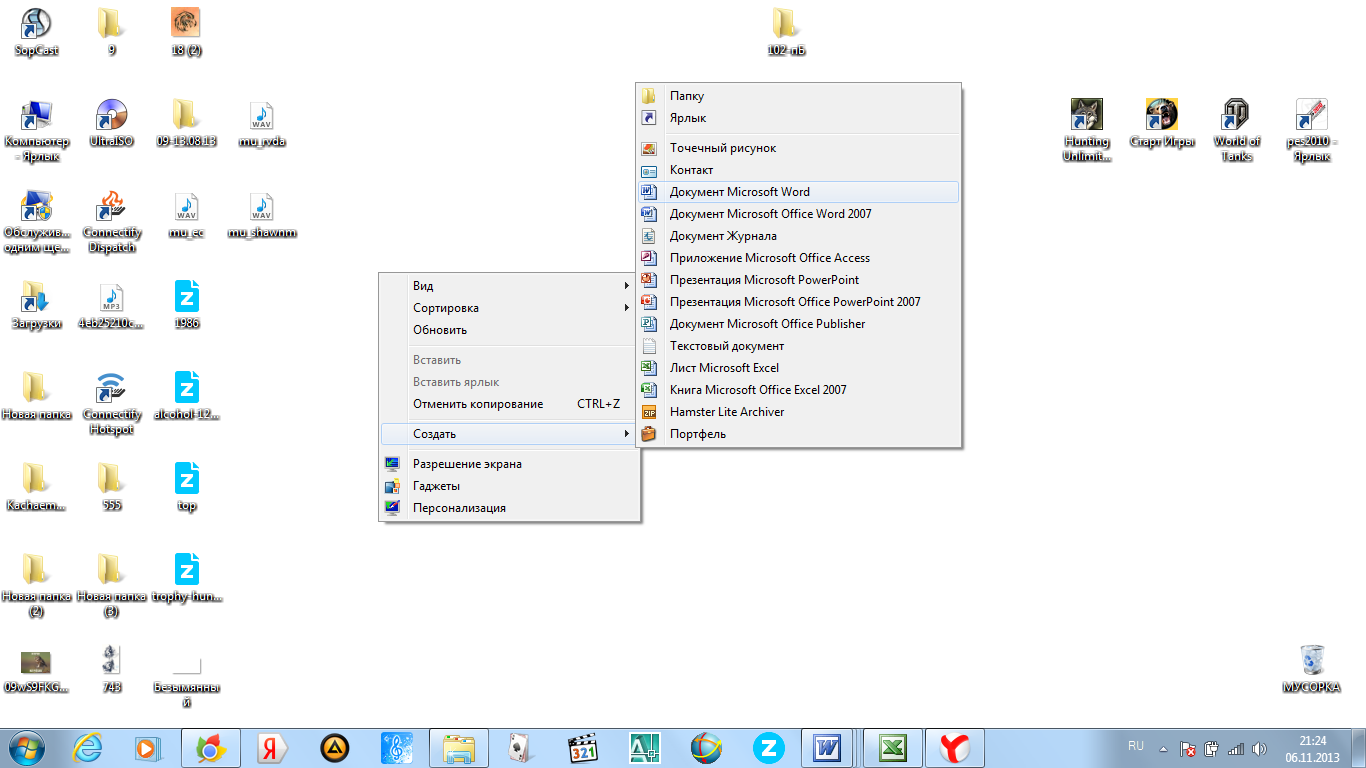Create new Папку from the submenu

[687, 96]
